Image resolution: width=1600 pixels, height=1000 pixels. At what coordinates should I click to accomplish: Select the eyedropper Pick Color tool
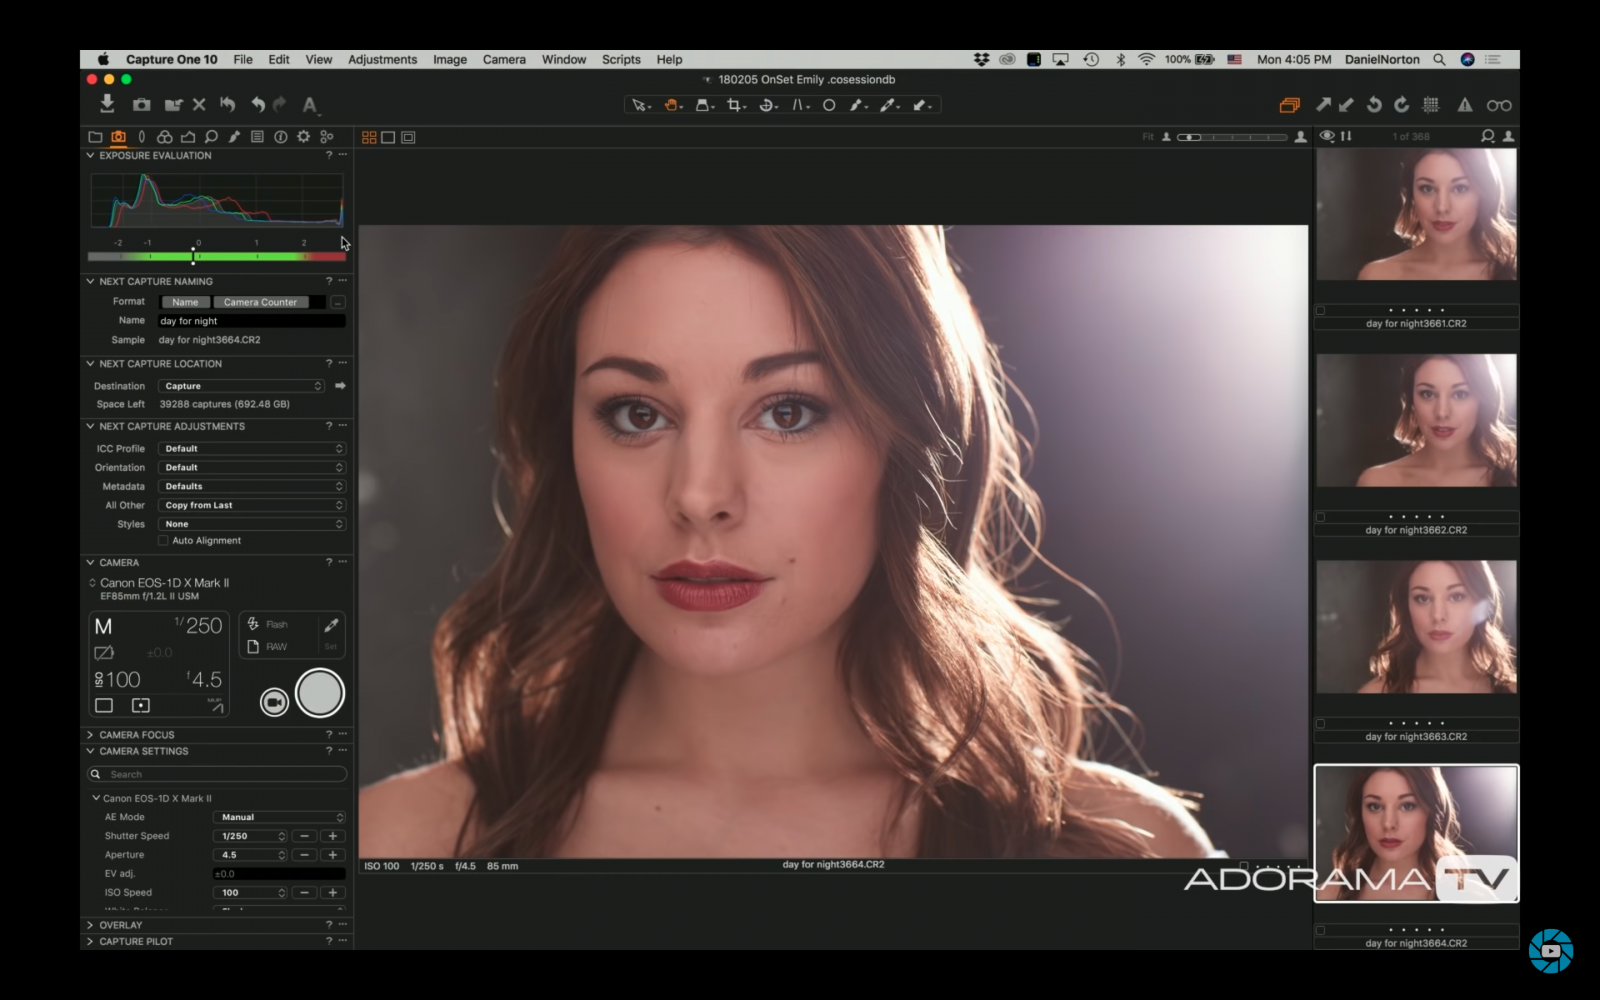click(x=889, y=104)
